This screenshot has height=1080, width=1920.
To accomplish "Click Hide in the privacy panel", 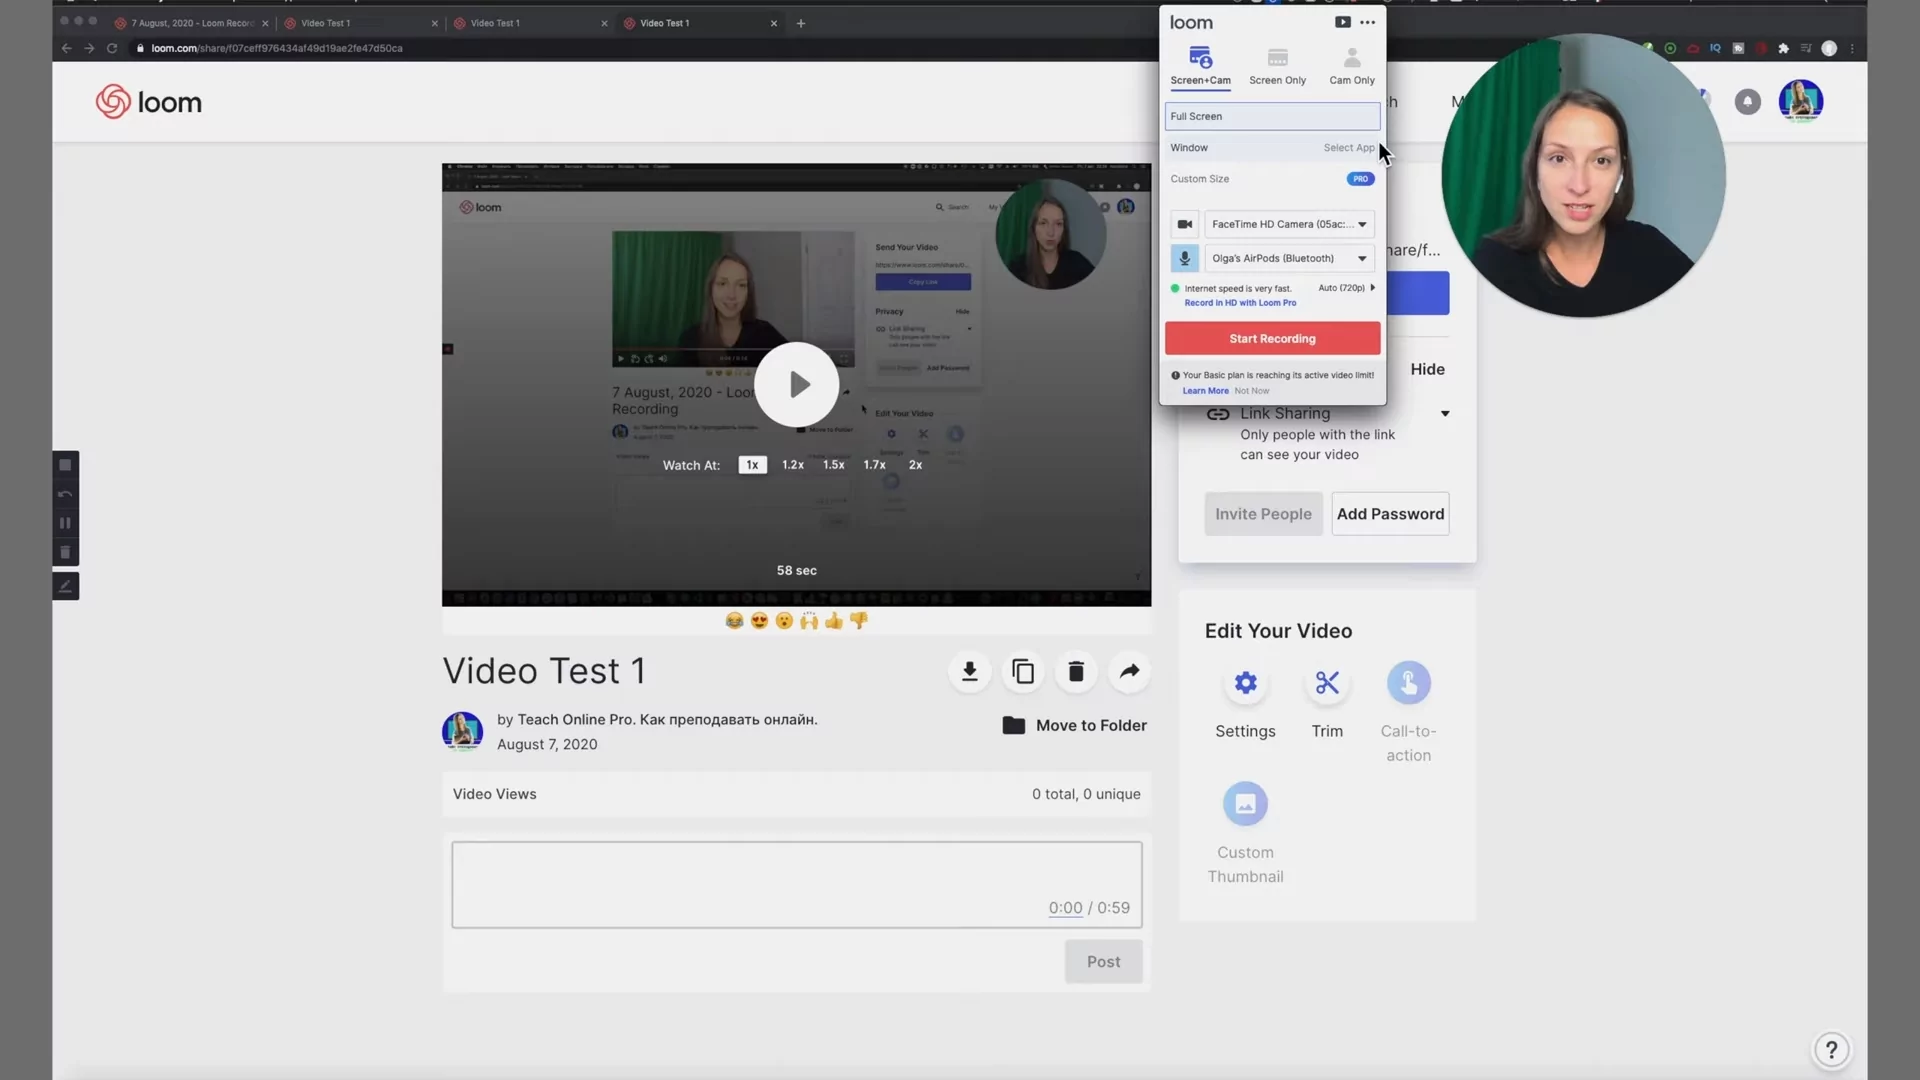I will click(1427, 370).
